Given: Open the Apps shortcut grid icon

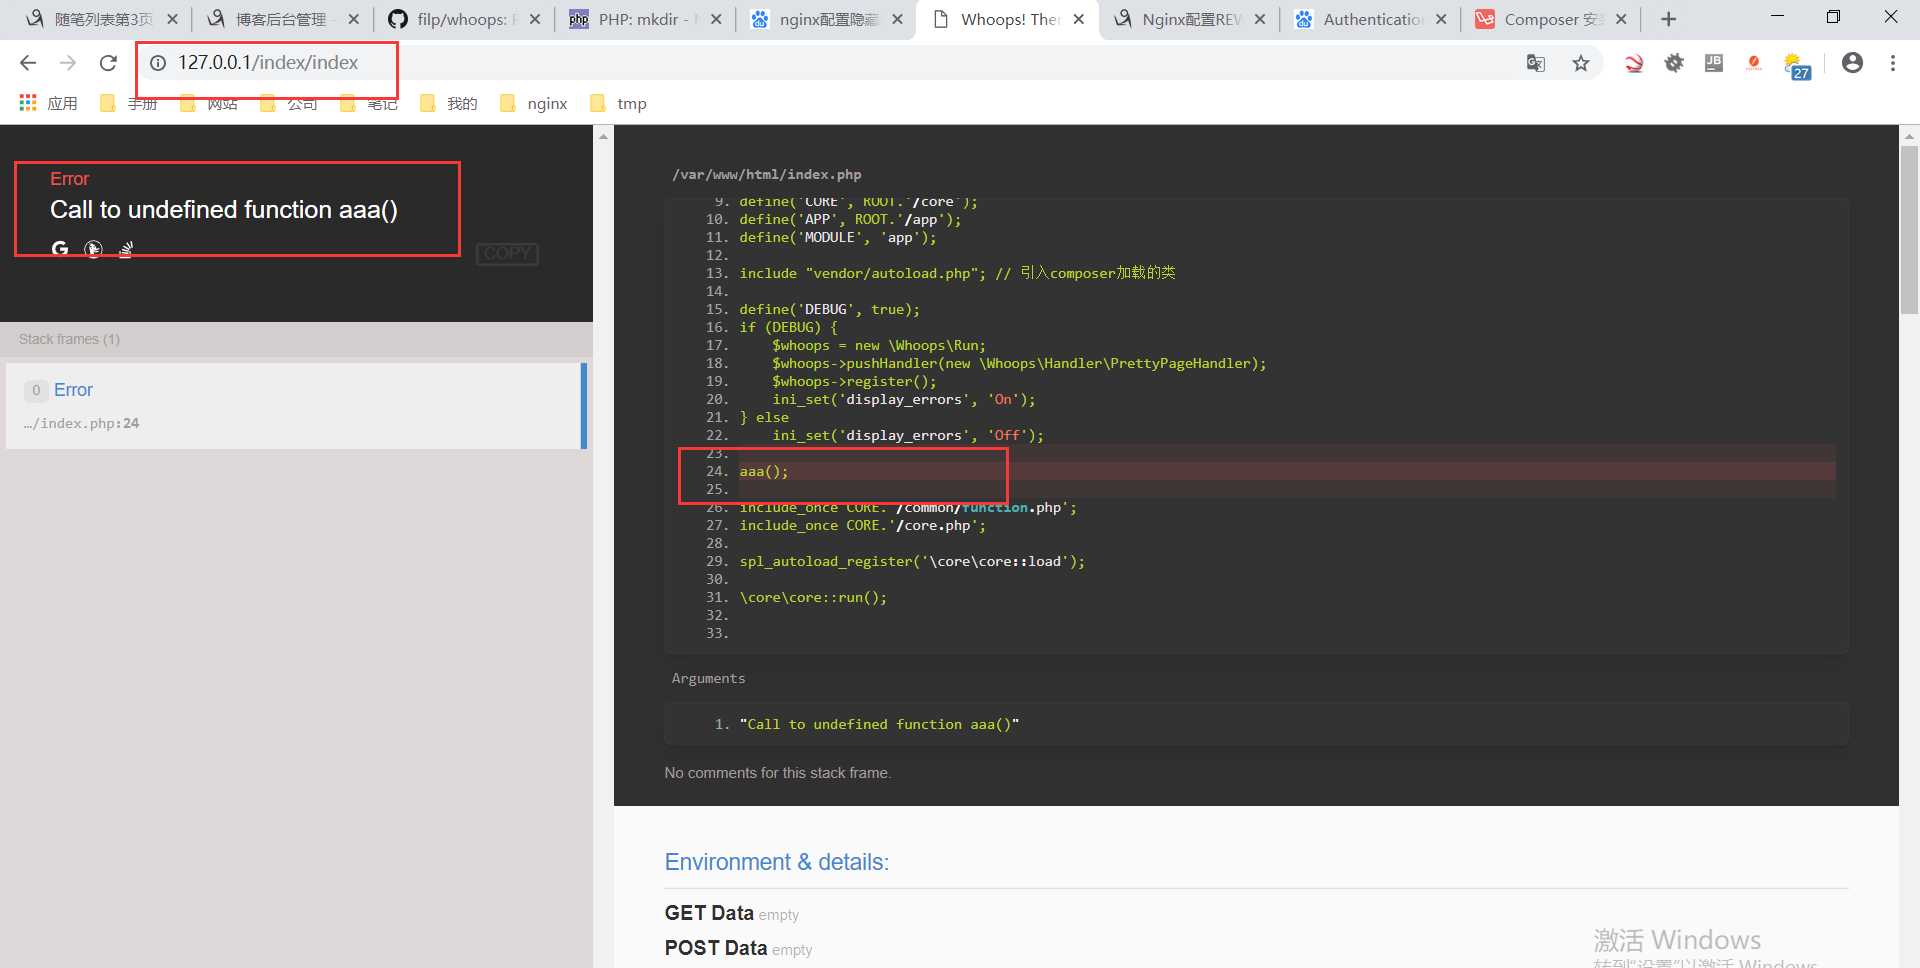Looking at the screenshot, I should 28,103.
